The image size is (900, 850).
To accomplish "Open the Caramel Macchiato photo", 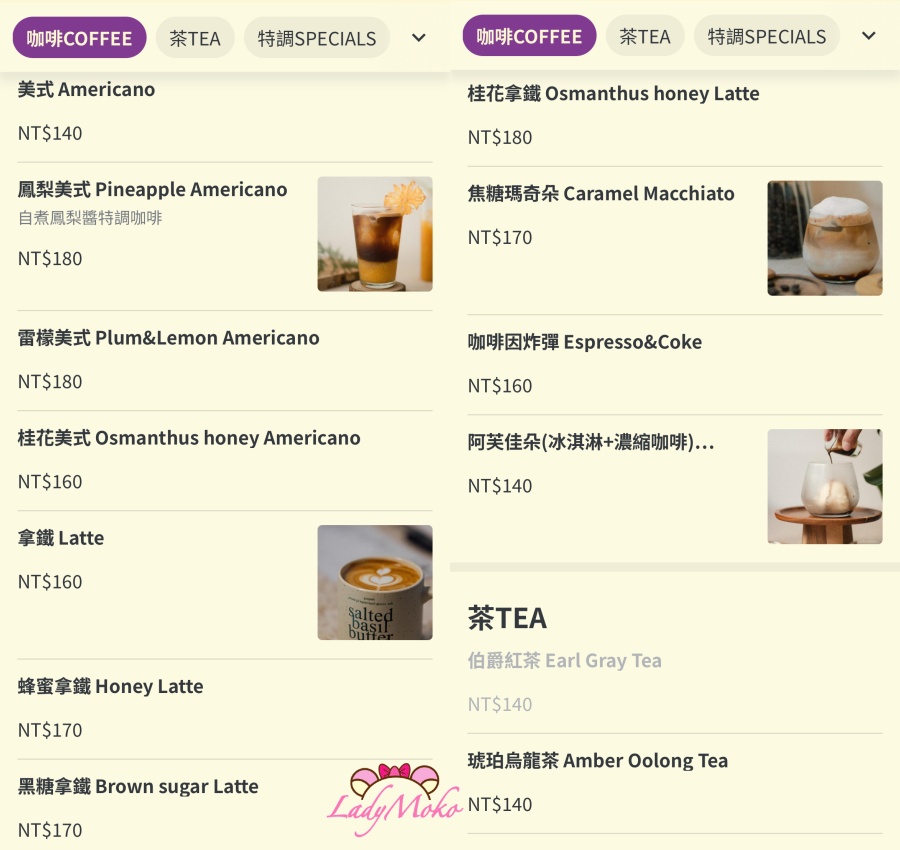I will 825,238.
